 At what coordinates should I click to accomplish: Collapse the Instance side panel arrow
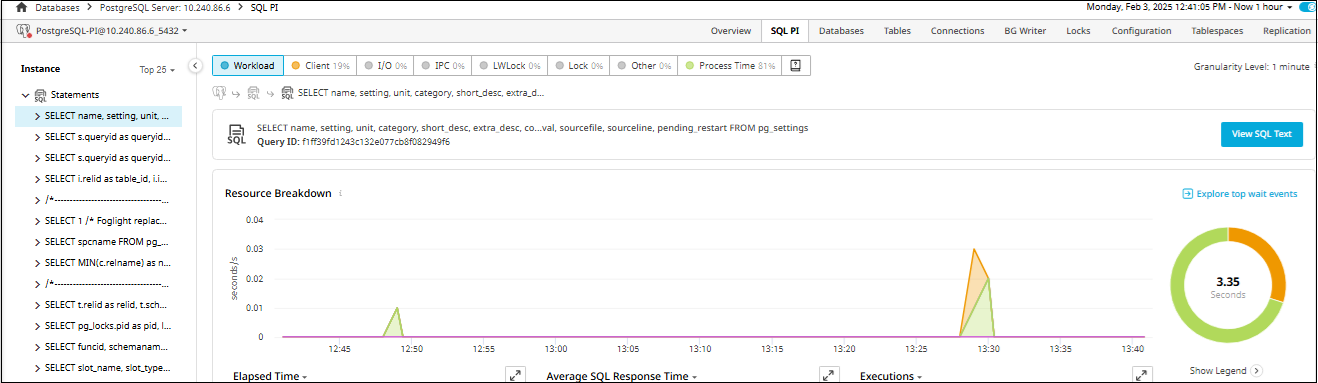pyautogui.click(x=196, y=66)
